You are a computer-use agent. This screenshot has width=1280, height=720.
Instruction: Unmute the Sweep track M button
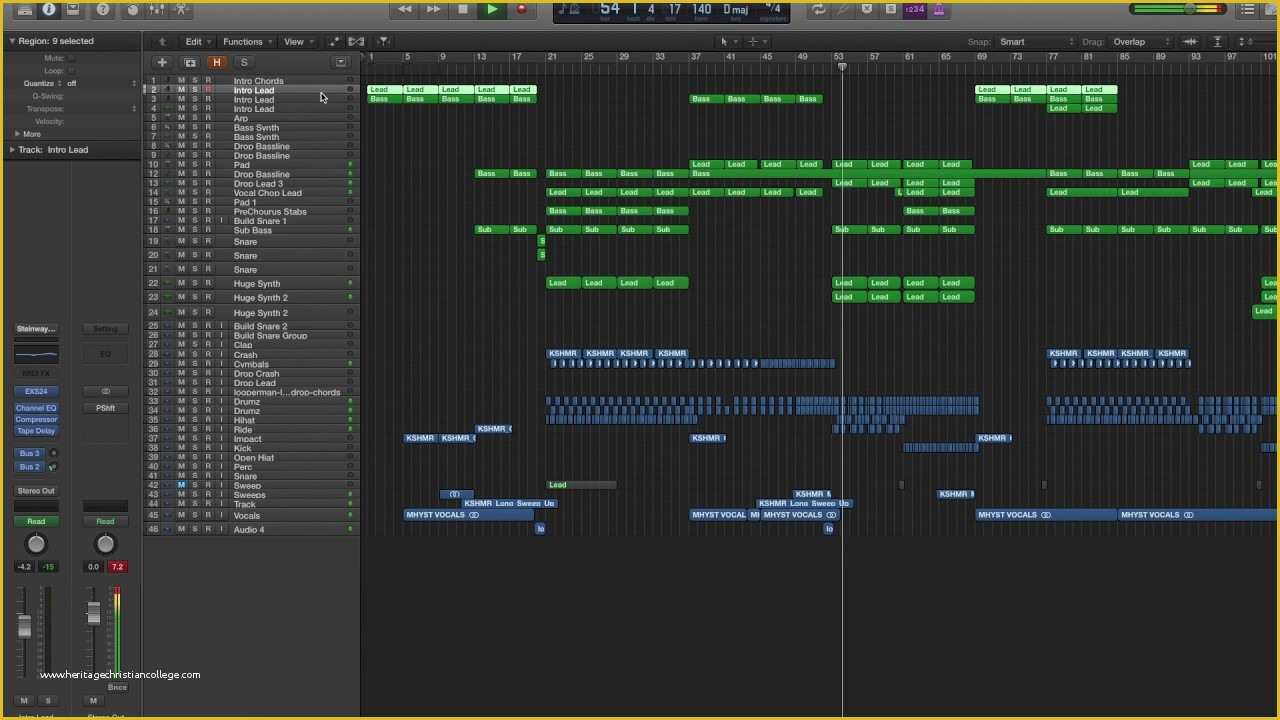click(181, 485)
